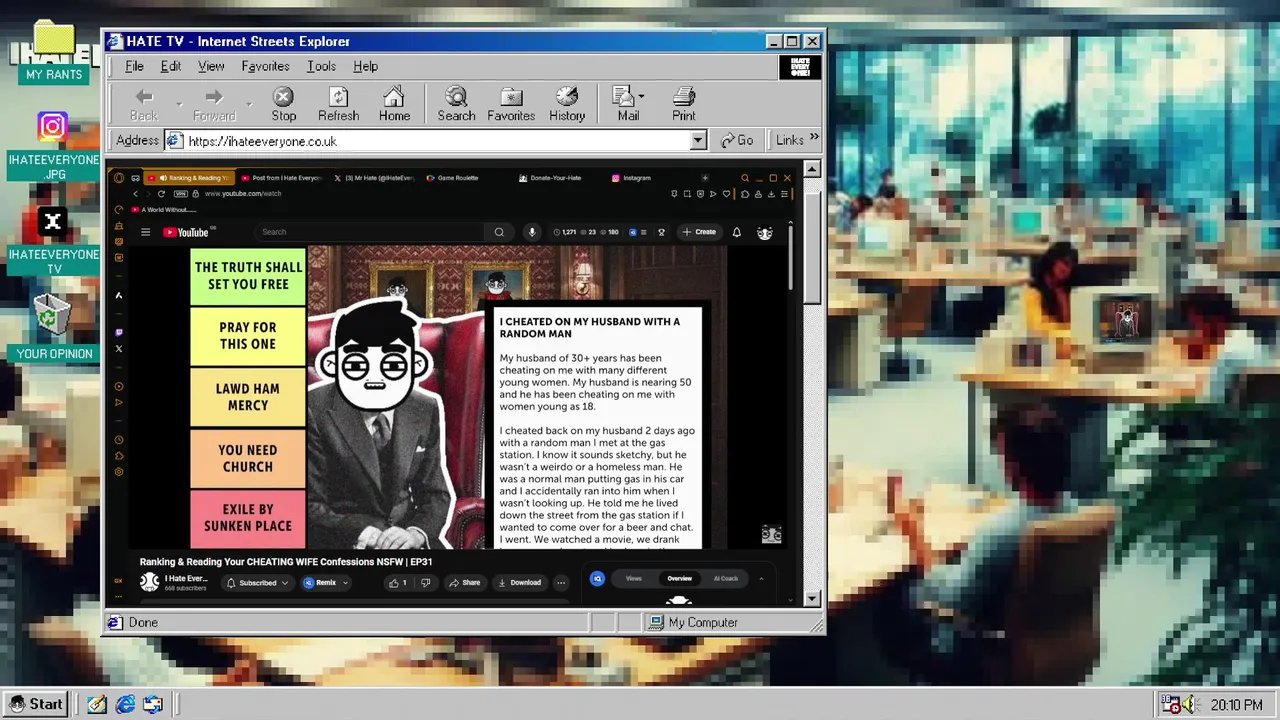Image resolution: width=1280 pixels, height=720 pixels.
Task: Open the Tools menu
Action: [321, 66]
